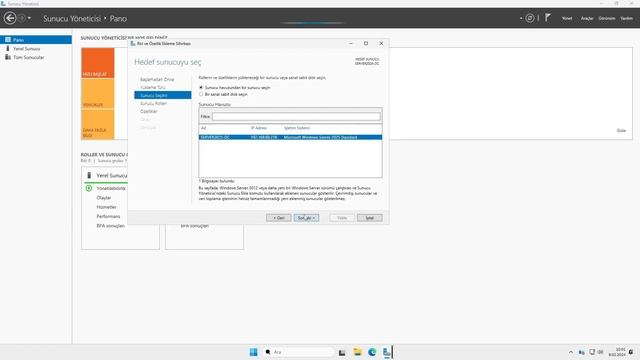Open BPA sonuçları in Yerel Sunucu tile

point(110,226)
